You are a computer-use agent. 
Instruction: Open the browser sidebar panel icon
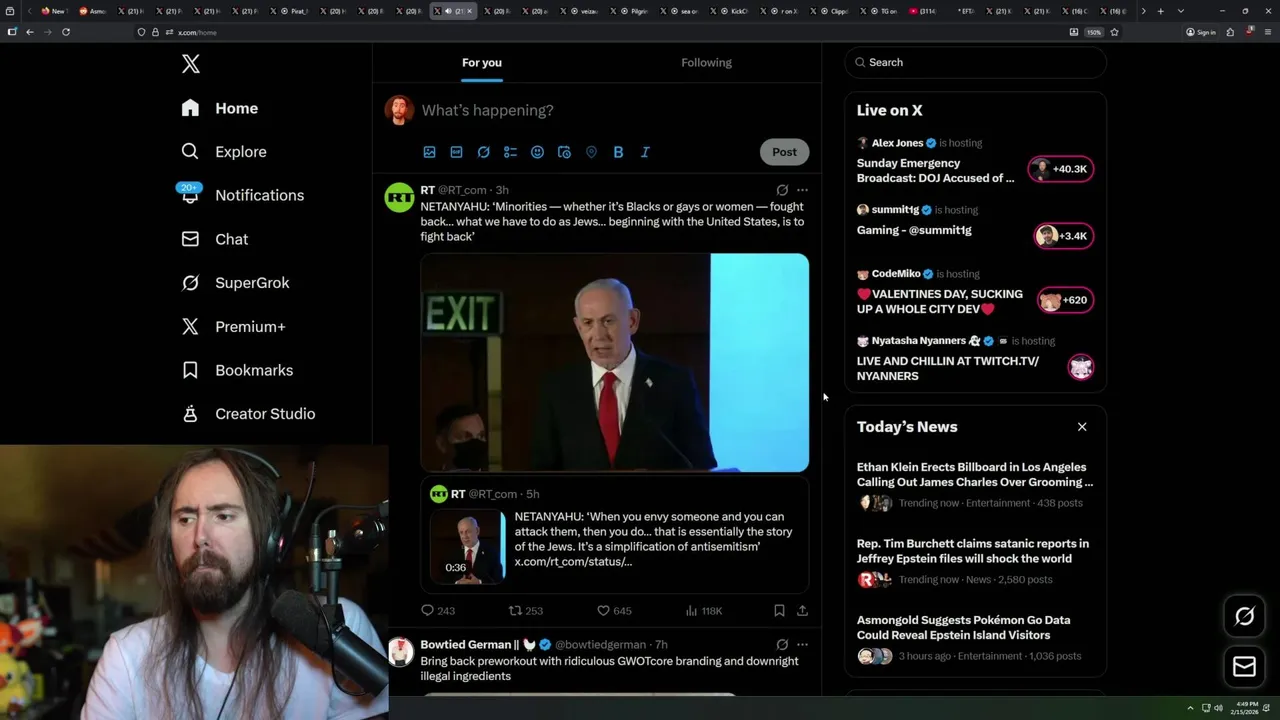[x=12, y=32]
